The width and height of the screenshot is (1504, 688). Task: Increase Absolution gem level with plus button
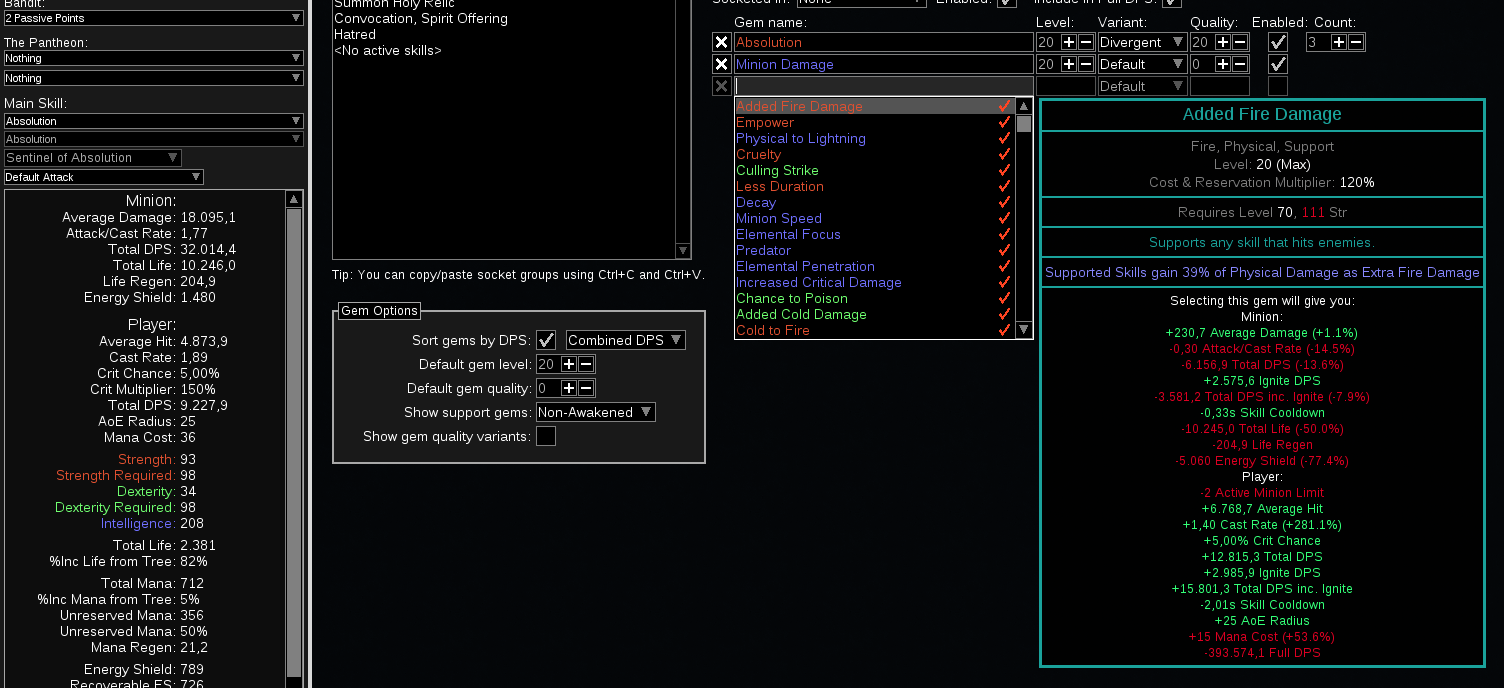tap(1069, 42)
